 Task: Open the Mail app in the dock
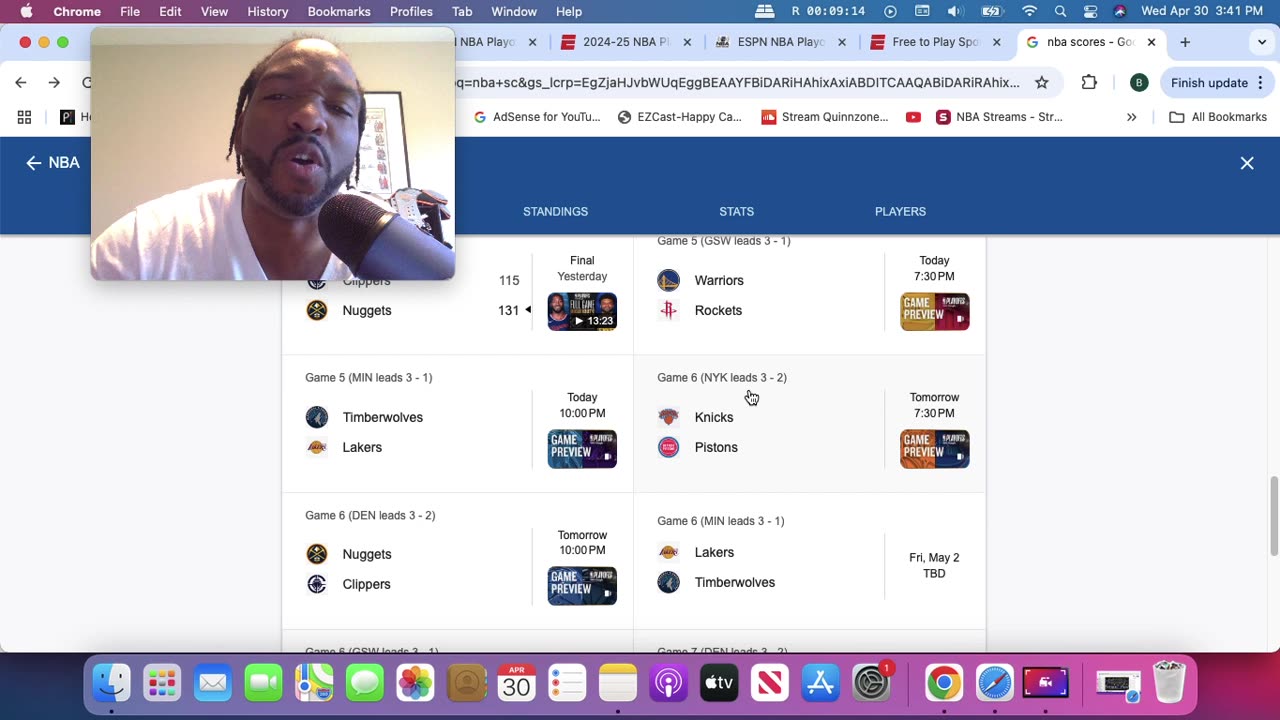click(213, 683)
